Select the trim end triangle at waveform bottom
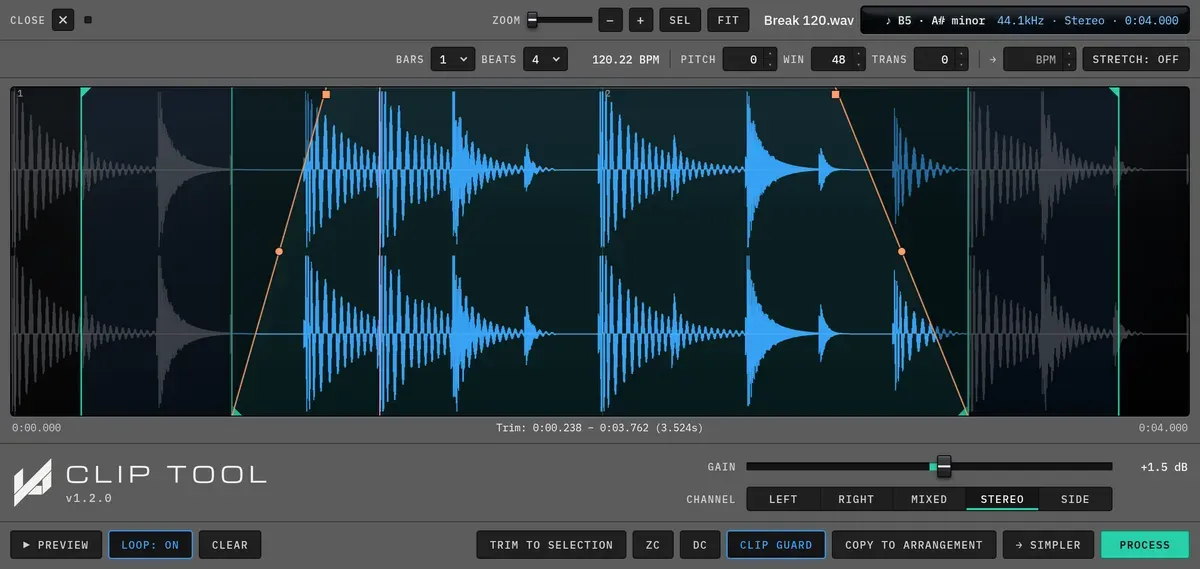This screenshot has height=569, width=1200. click(x=964, y=410)
